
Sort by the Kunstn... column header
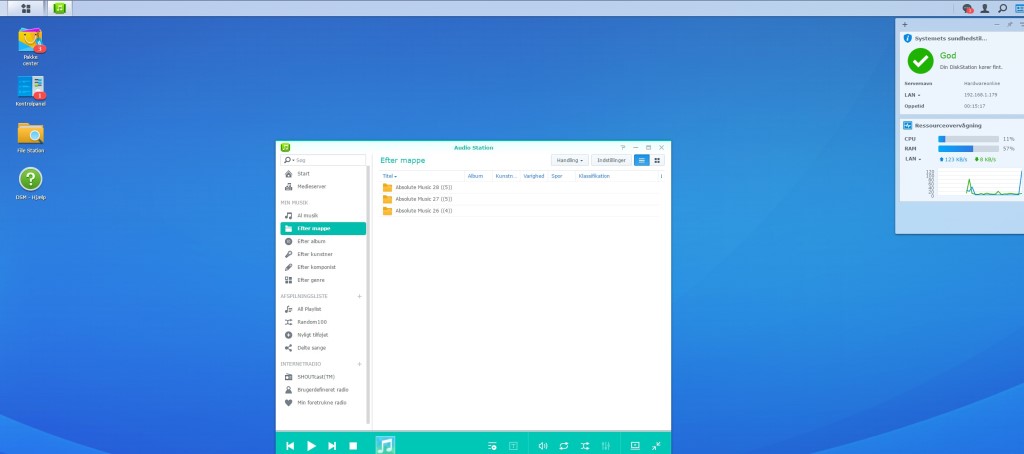tap(507, 176)
